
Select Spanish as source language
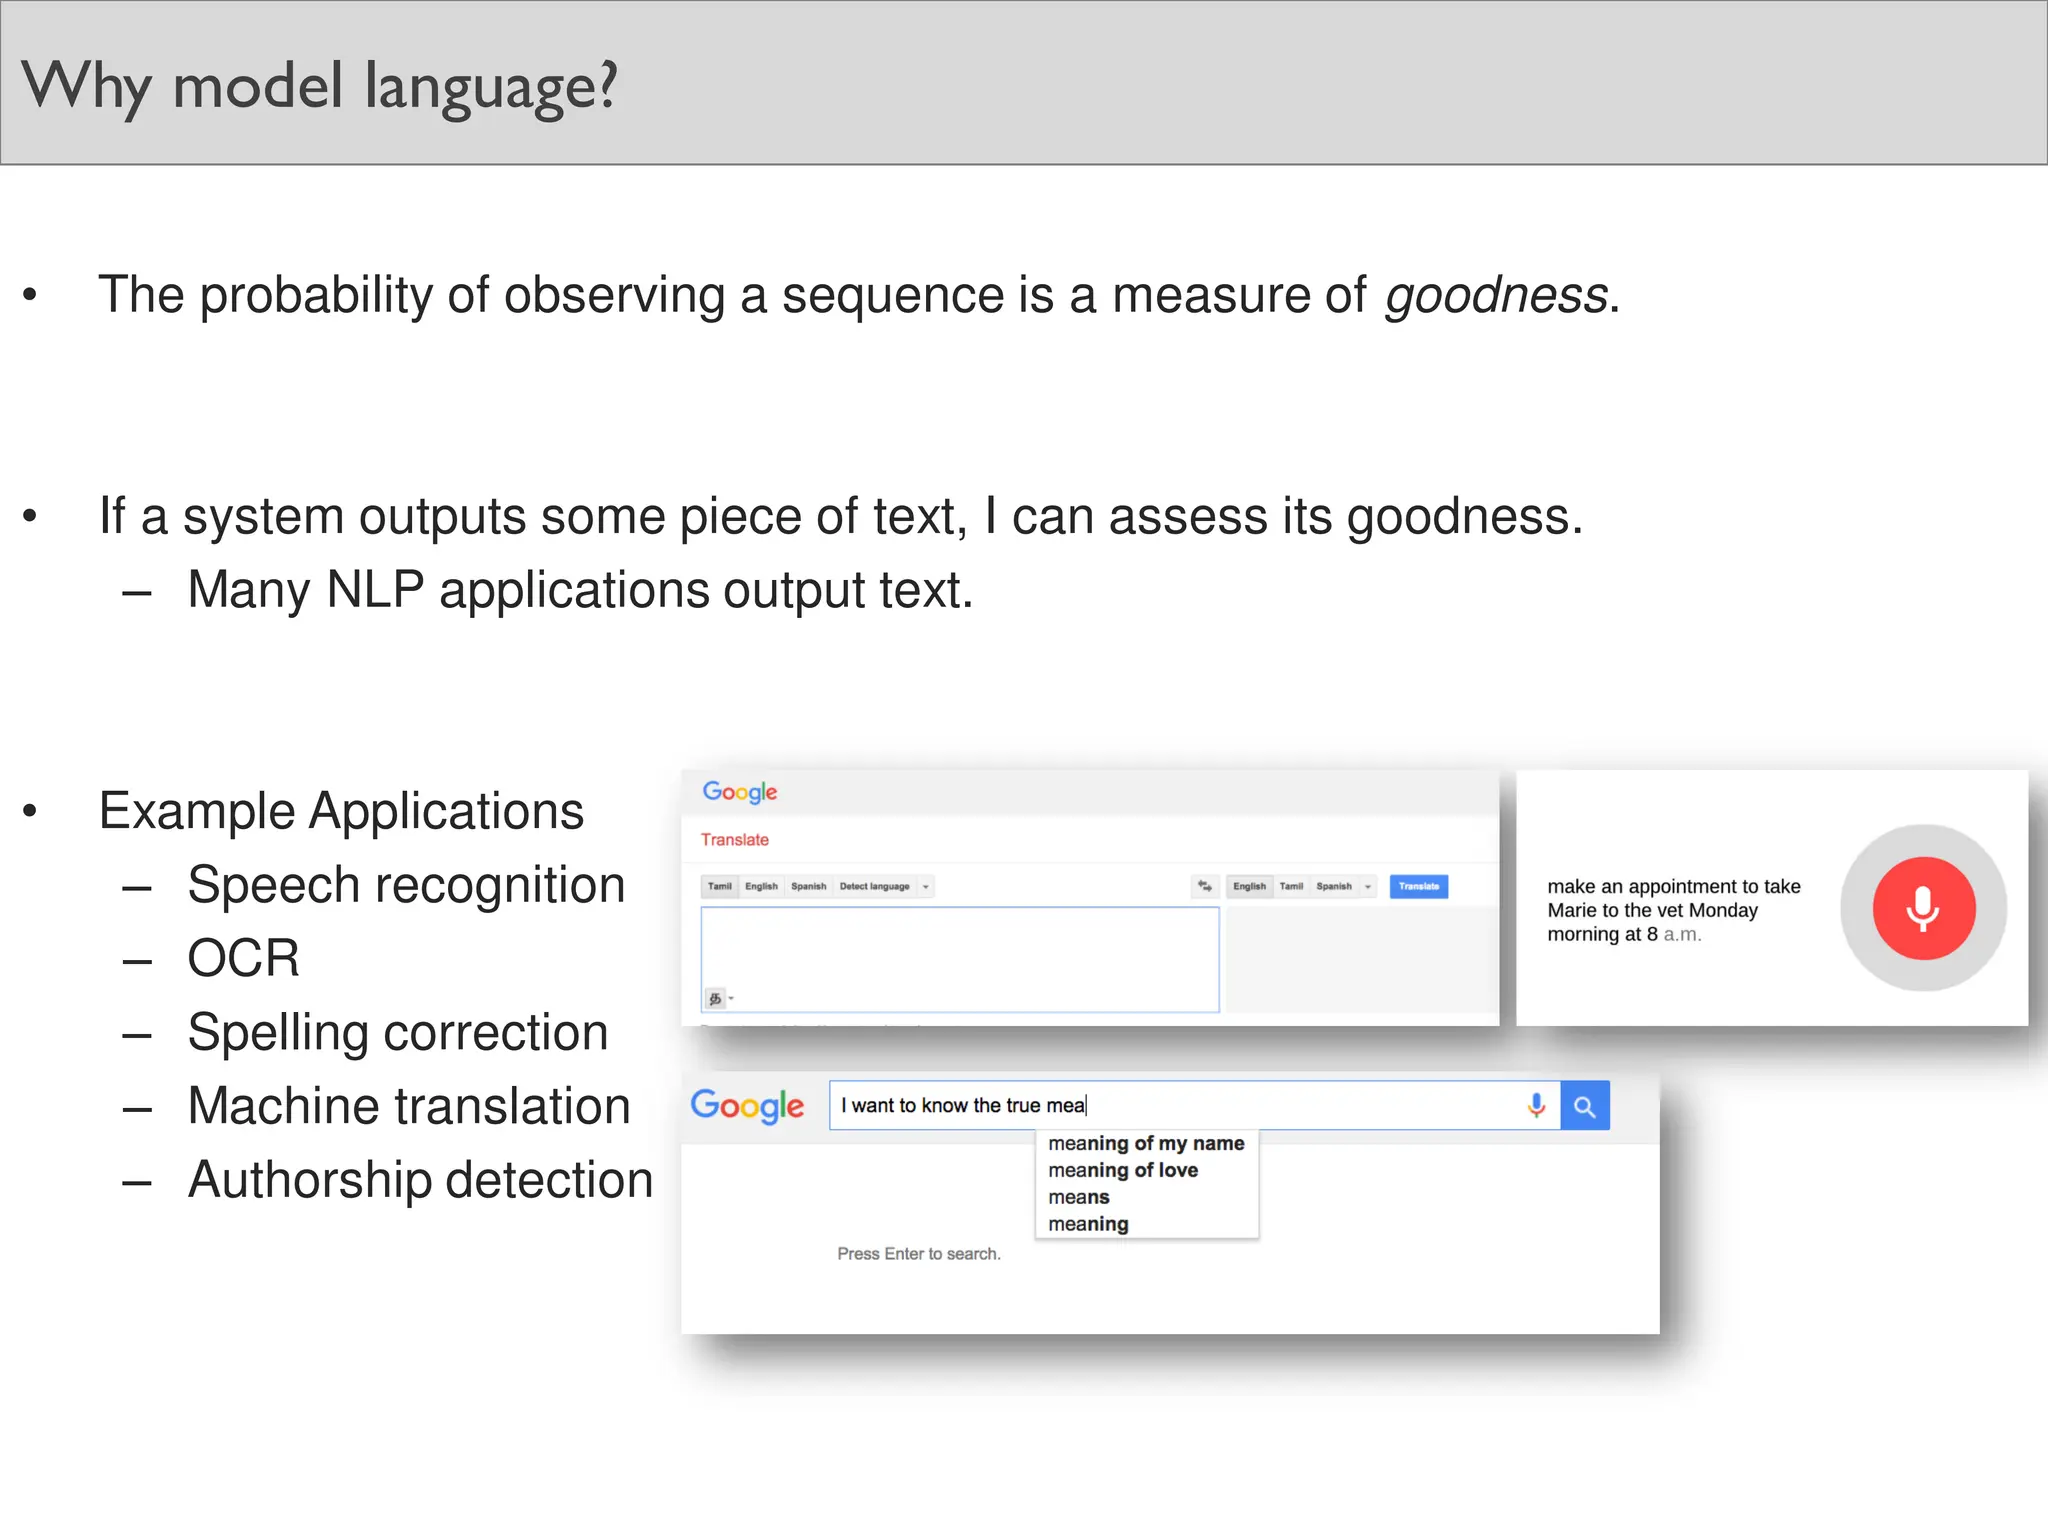(808, 887)
